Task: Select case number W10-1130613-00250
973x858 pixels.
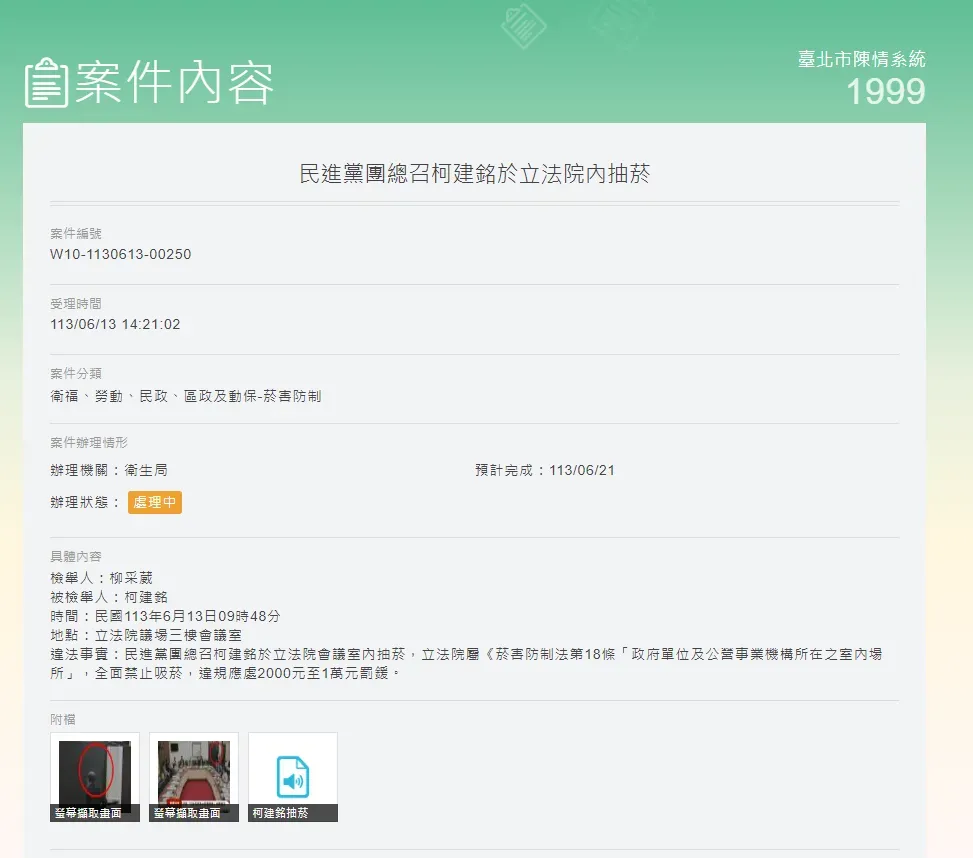Action: 120,254
